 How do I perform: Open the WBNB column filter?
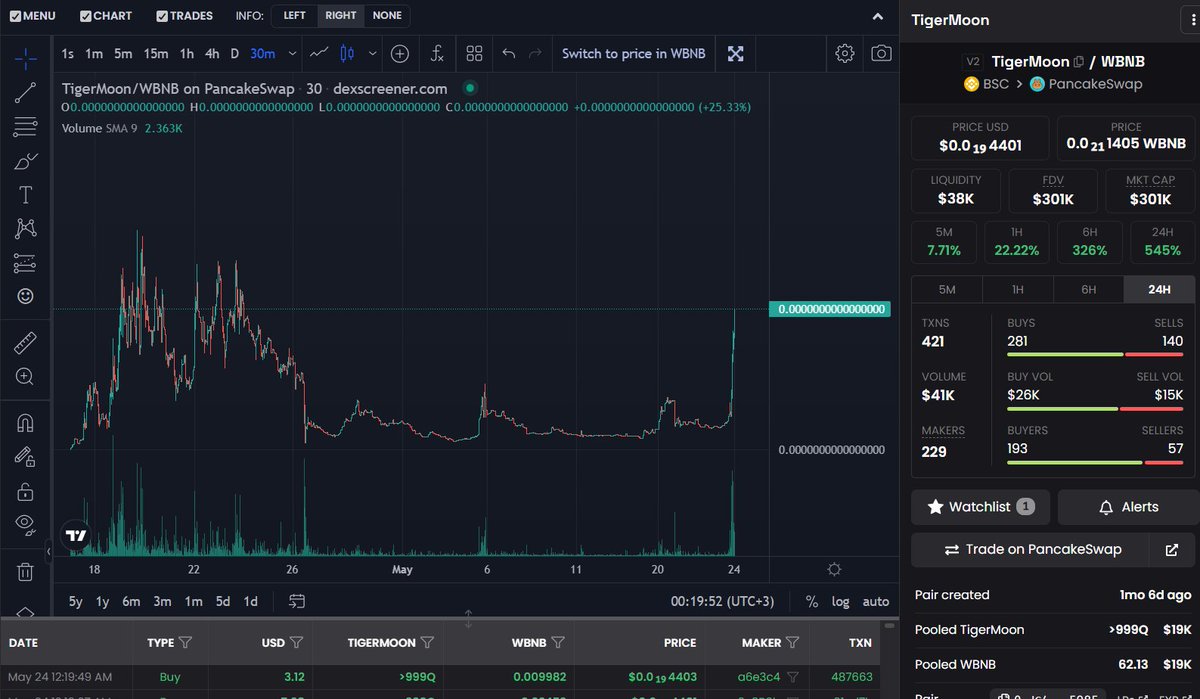(x=558, y=642)
